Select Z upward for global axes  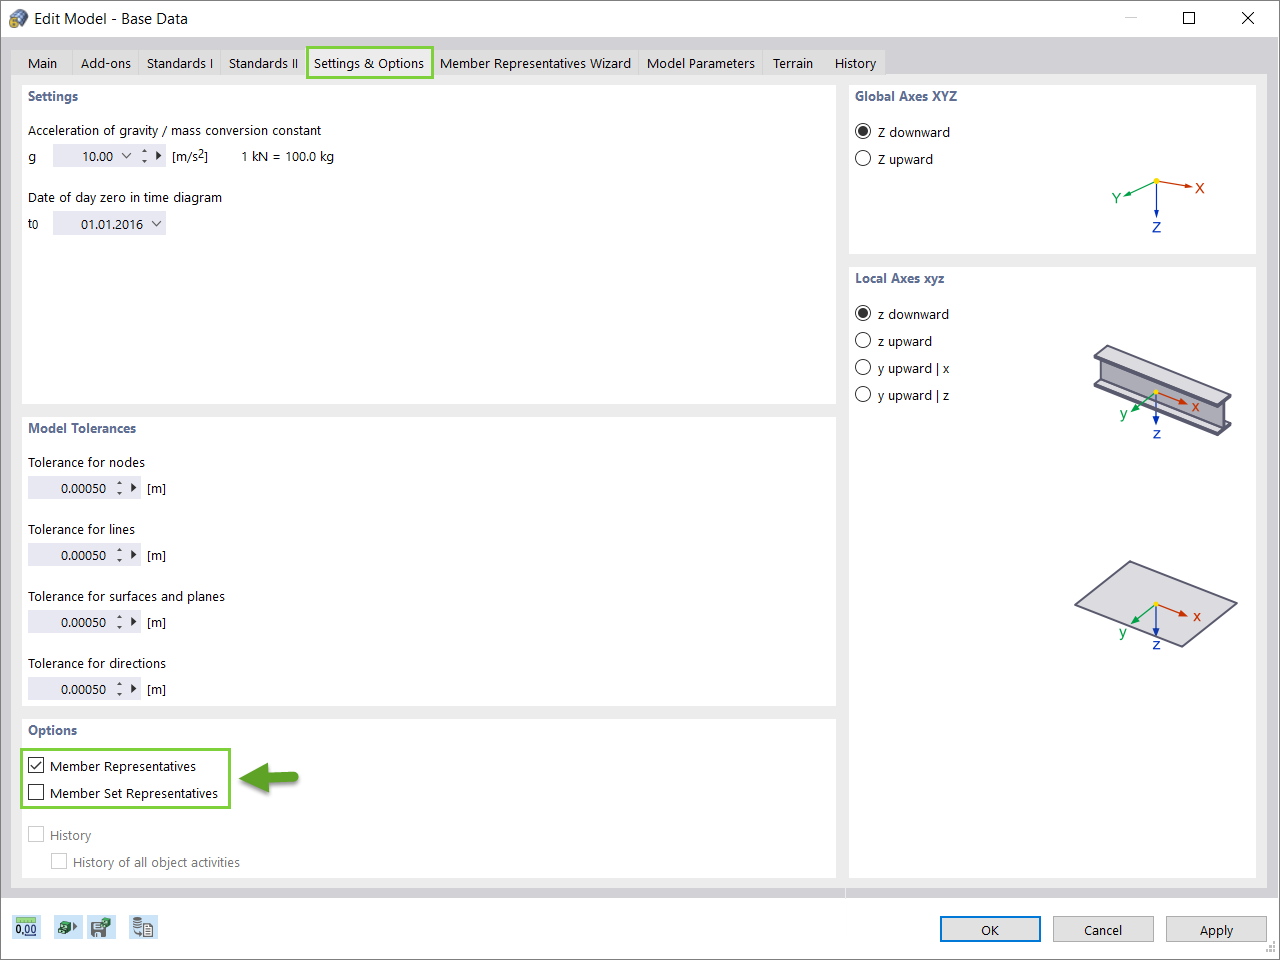tap(862, 158)
